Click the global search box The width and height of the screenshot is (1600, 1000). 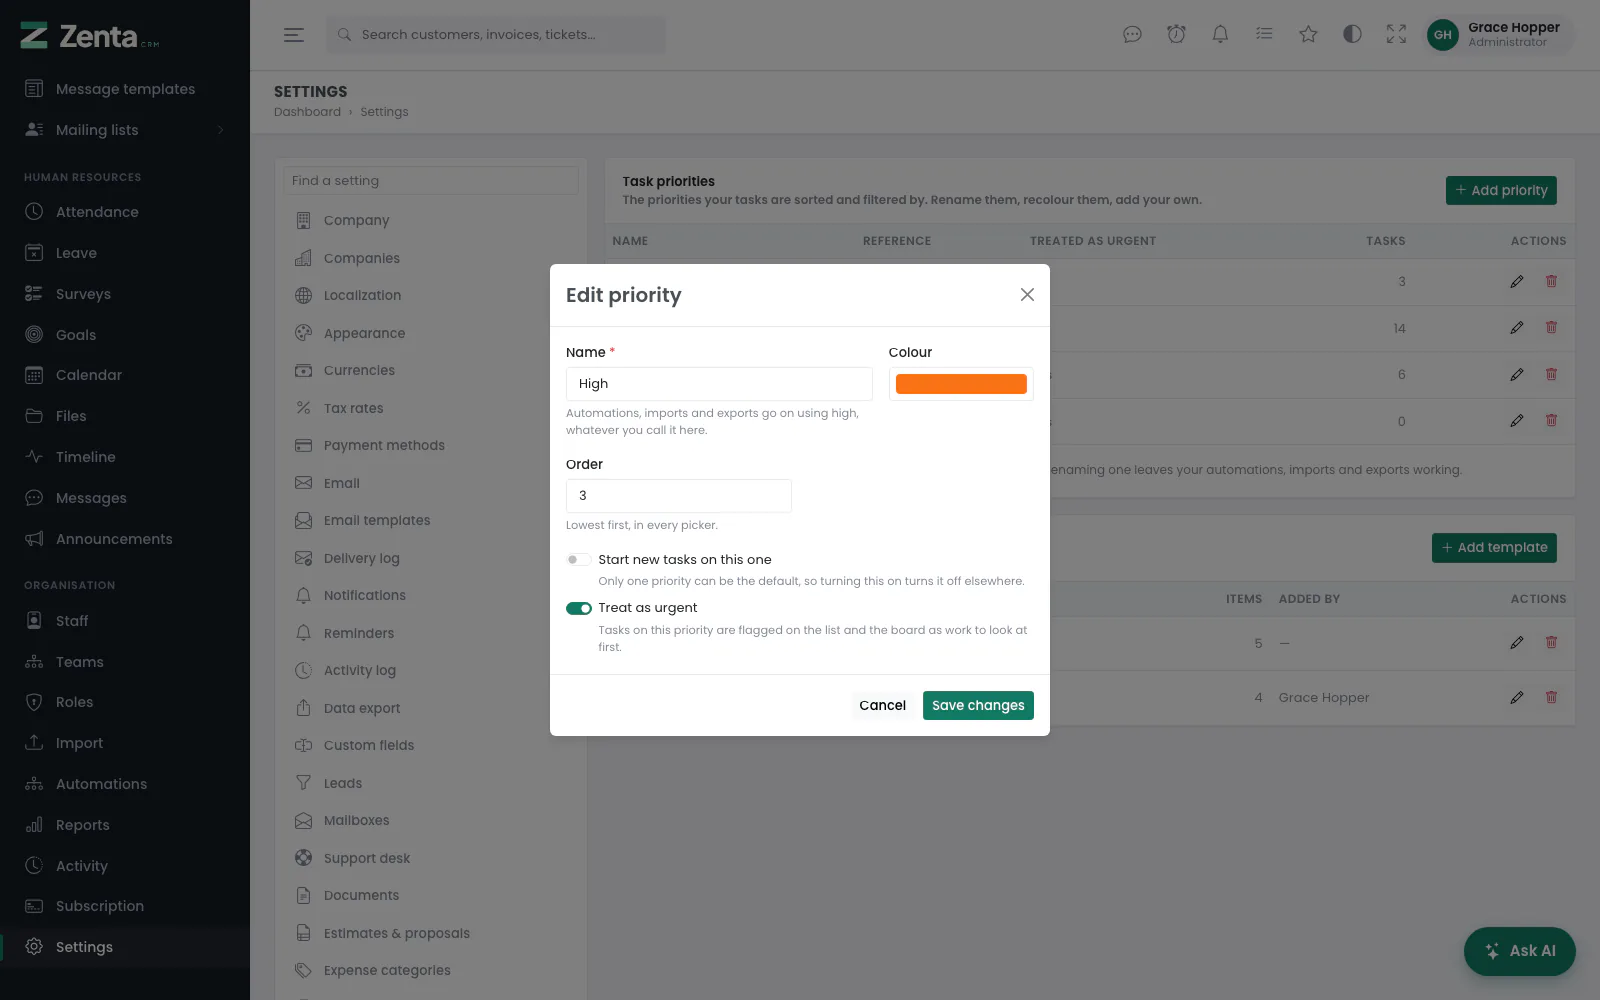[495, 35]
